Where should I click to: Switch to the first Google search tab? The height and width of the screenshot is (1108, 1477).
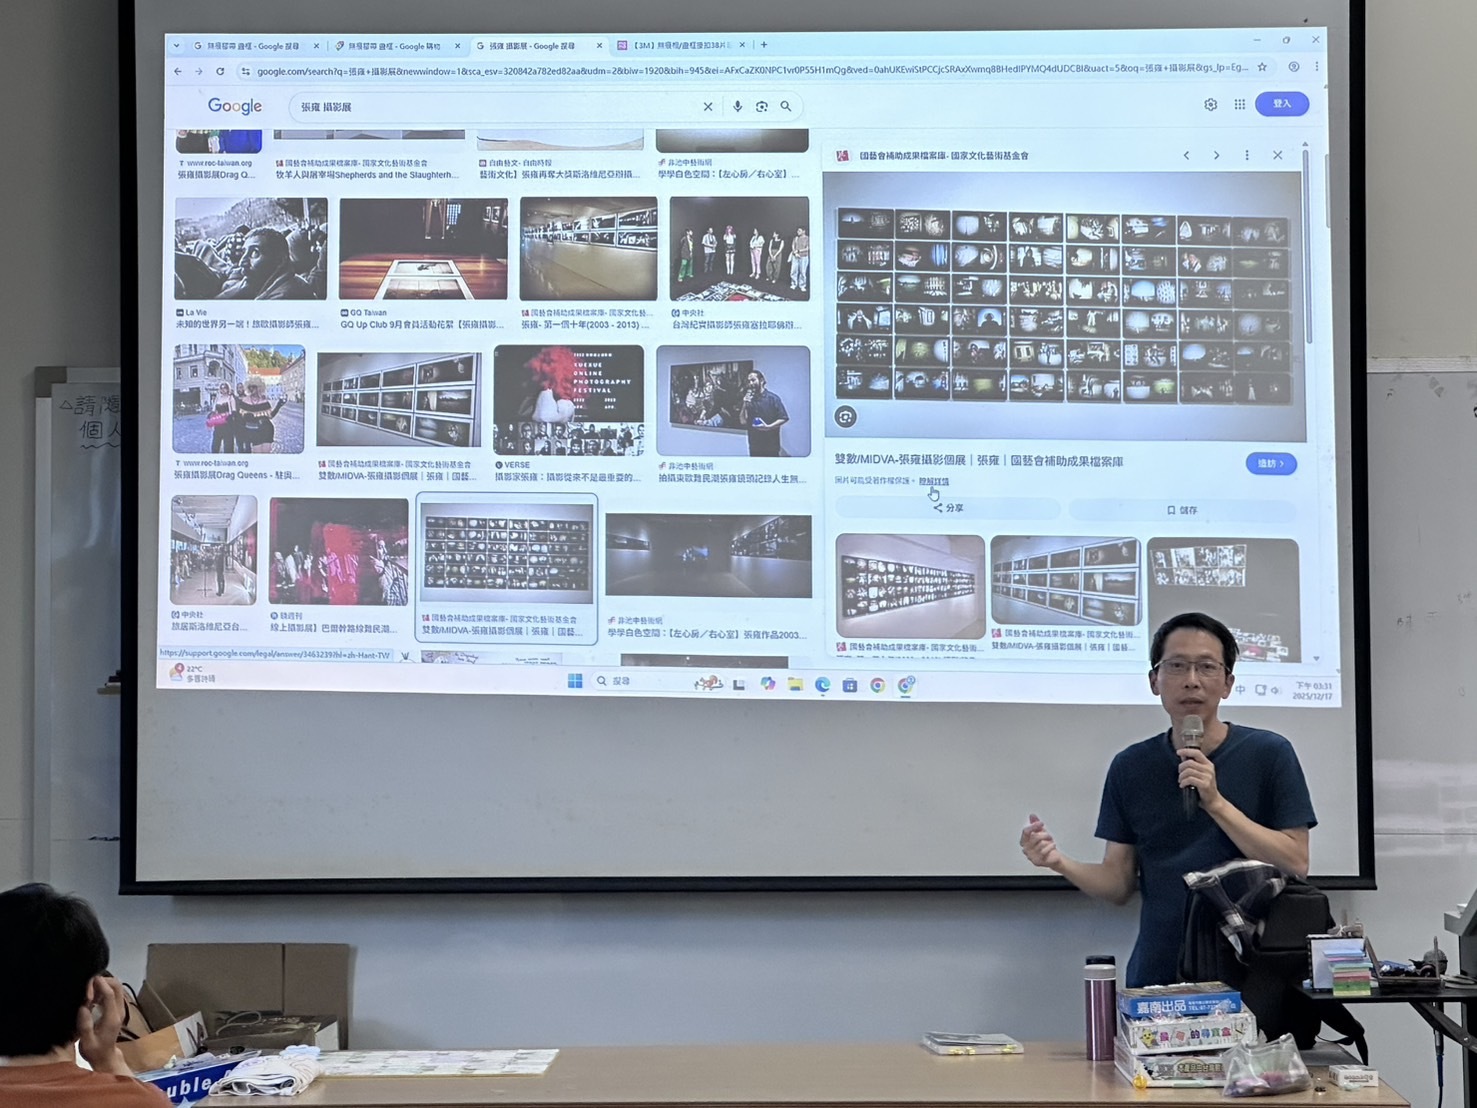coord(252,46)
